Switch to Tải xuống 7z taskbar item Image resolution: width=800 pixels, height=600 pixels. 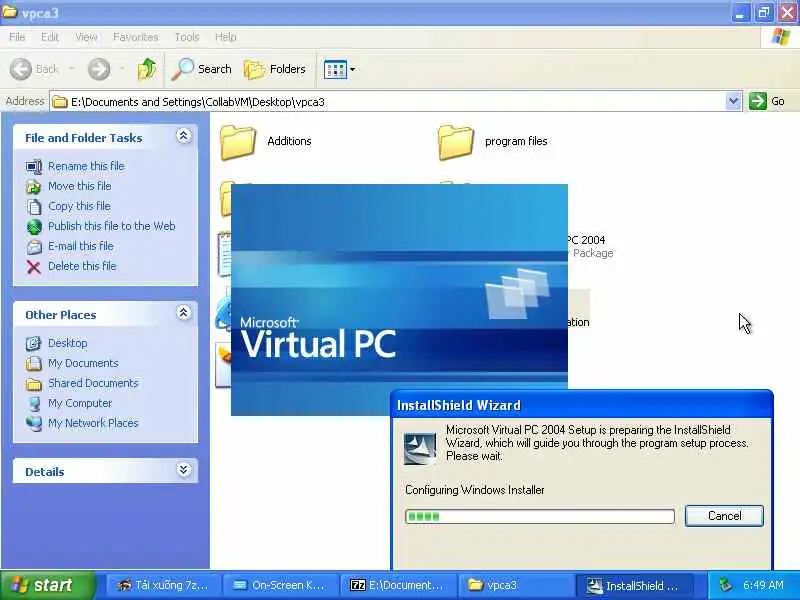tap(163, 585)
